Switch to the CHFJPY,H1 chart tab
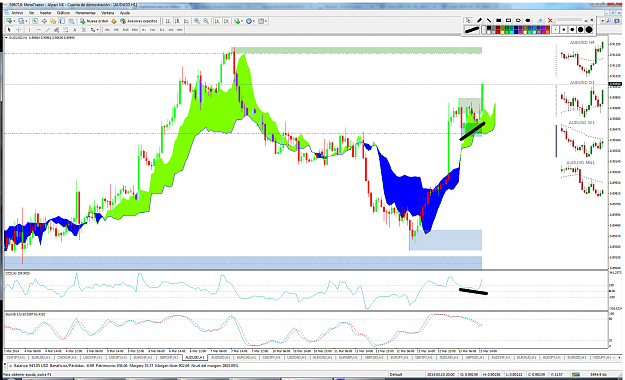This screenshot has height=380, width=625. coord(16,358)
